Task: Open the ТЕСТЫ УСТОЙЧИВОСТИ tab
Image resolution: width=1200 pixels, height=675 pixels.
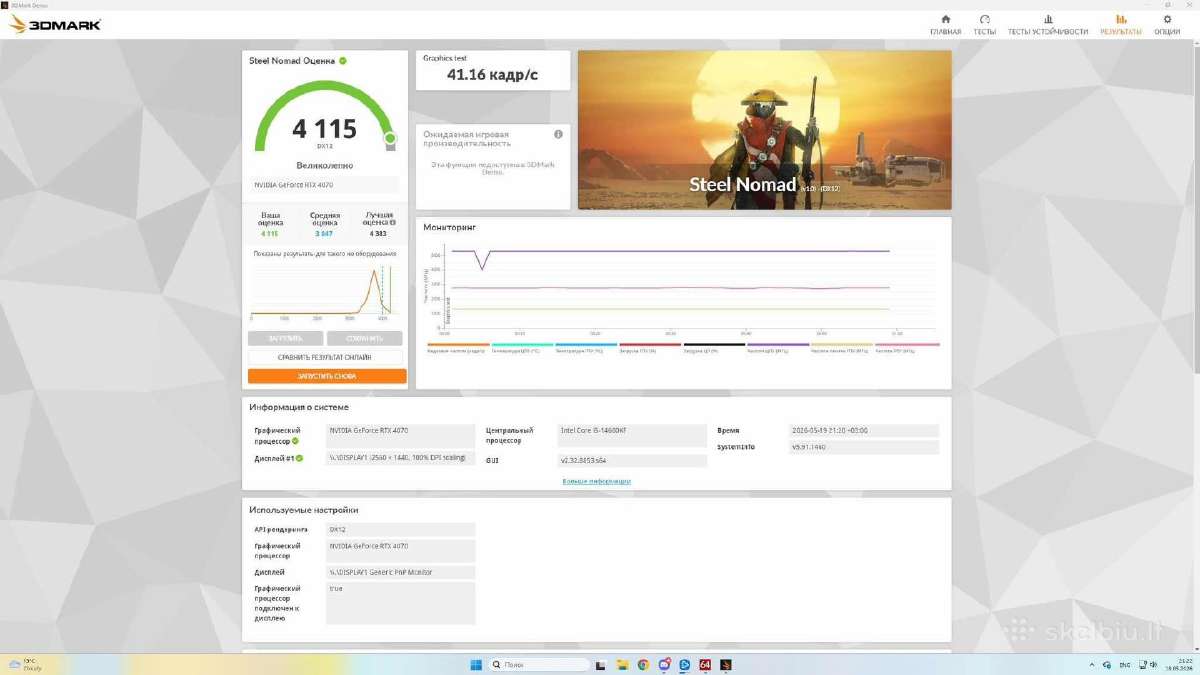Action: pyautogui.click(x=1047, y=25)
